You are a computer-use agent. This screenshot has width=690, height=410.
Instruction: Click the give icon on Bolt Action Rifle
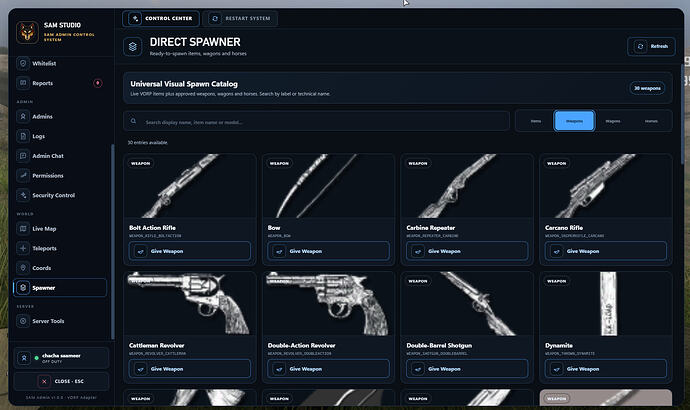click(140, 251)
